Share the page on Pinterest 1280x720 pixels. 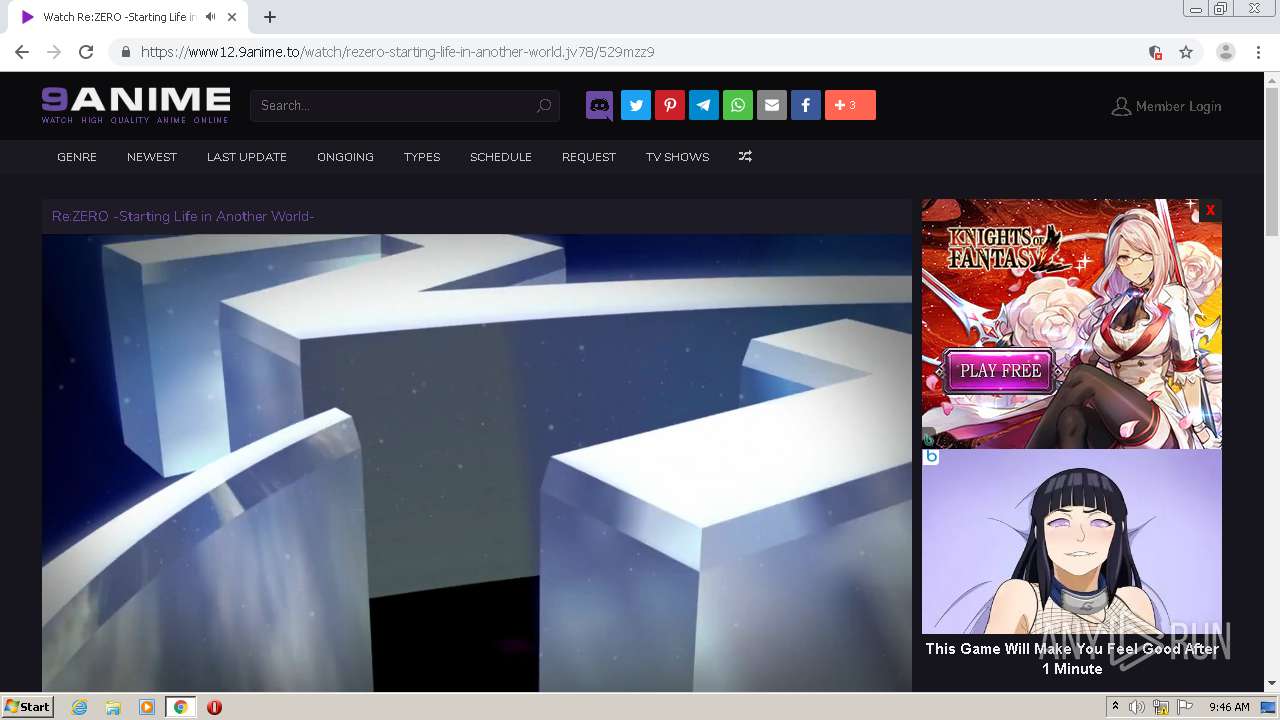pos(670,105)
